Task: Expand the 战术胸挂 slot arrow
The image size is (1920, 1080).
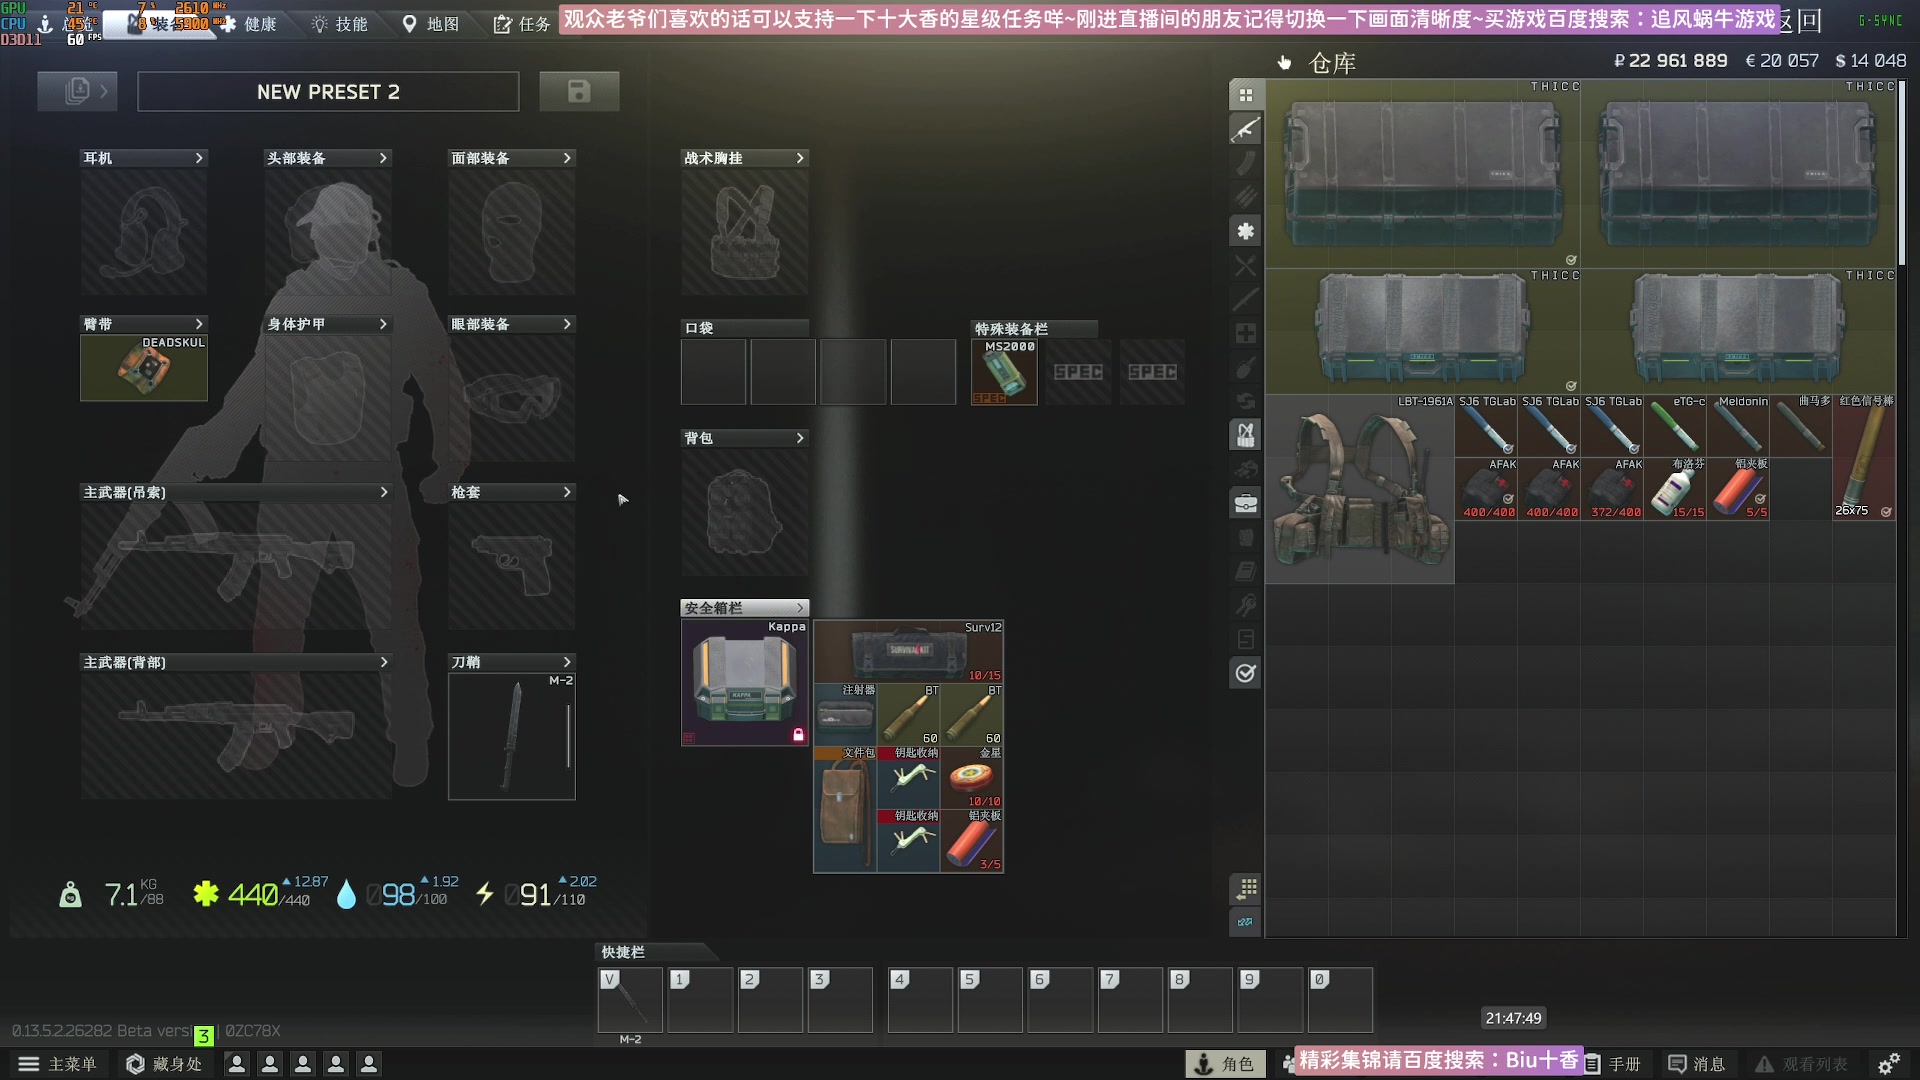Action: coord(800,158)
